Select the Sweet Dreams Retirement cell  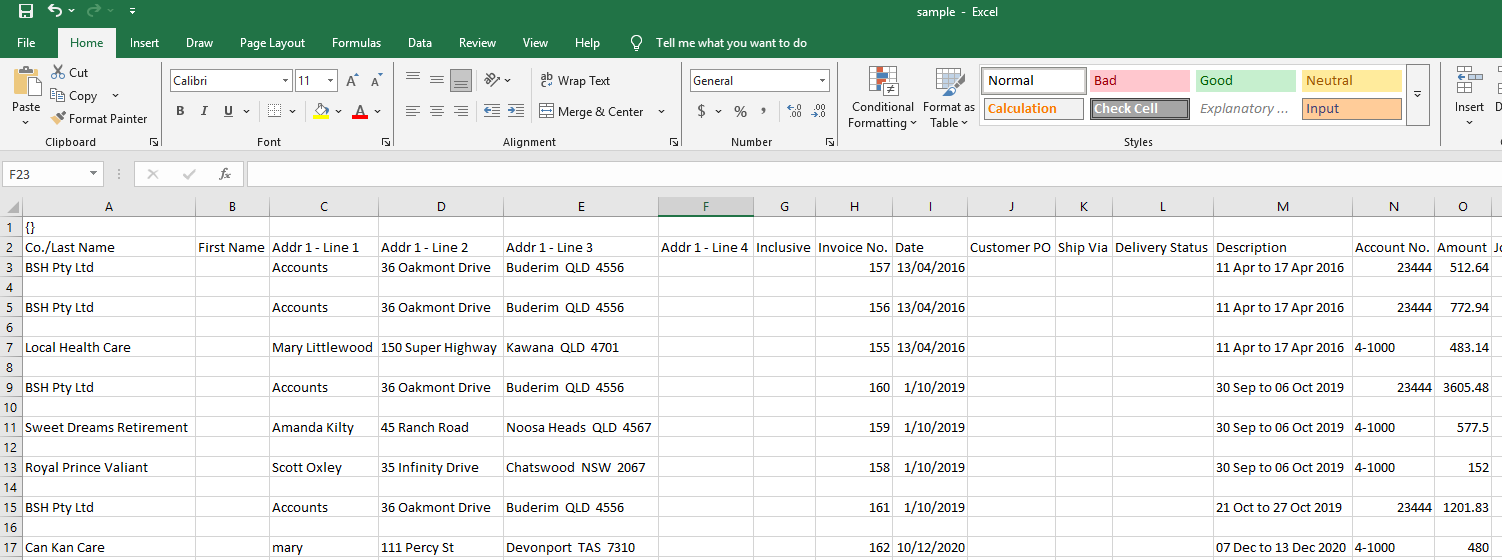pos(109,427)
